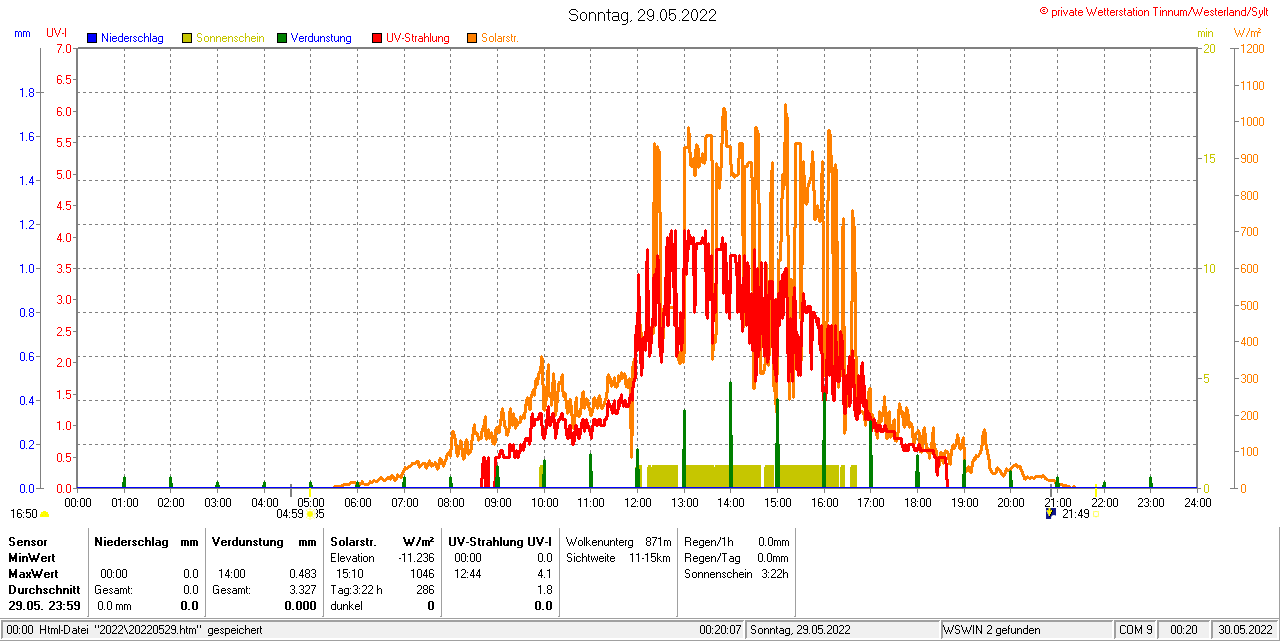Click the green Verdunstung legend swatch
This screenshot has height=641, width=1280.
(282, 38)
